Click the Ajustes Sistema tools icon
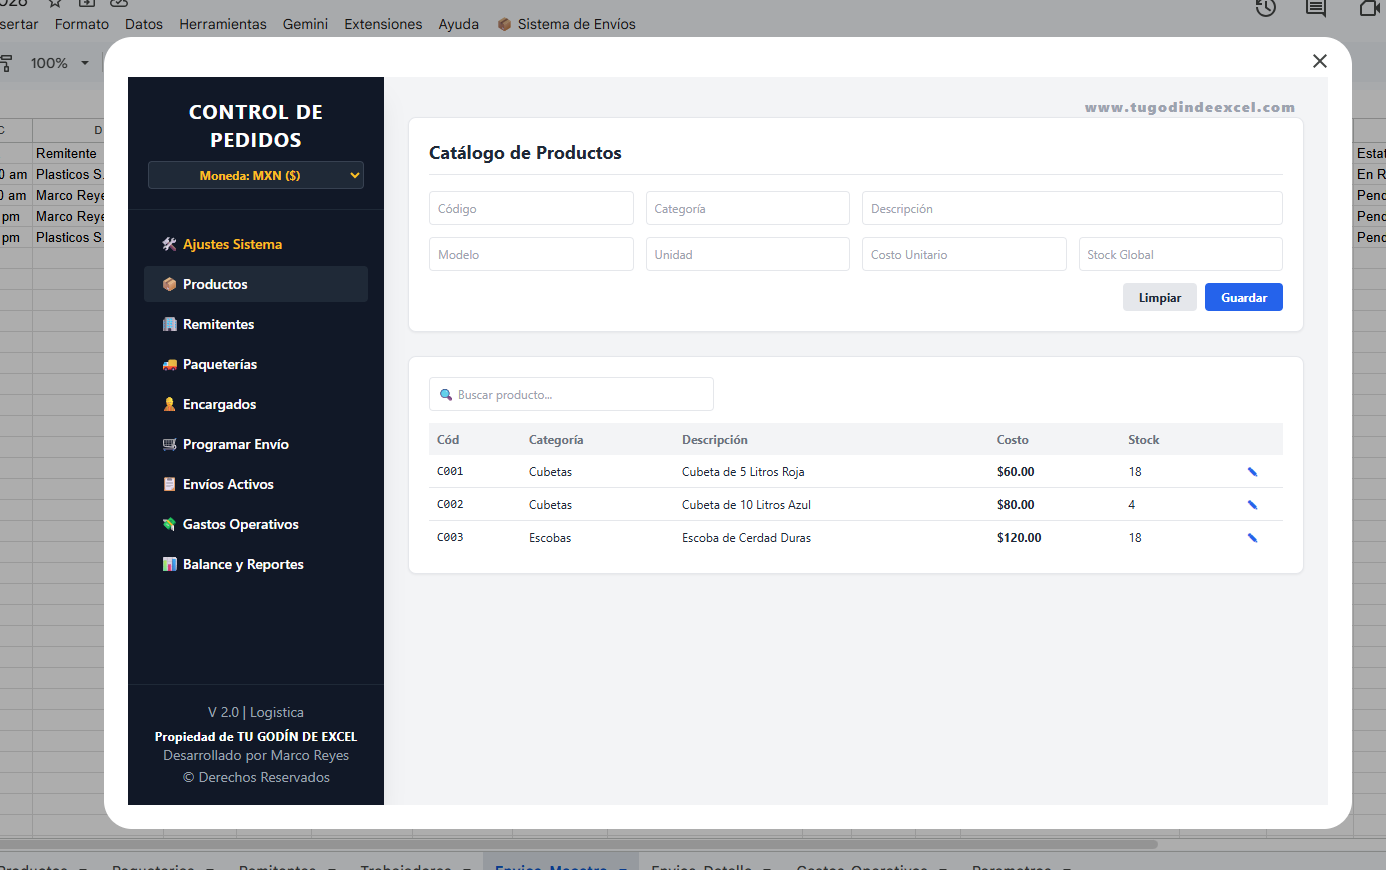The image size is (1386, 870). (170, 244)
